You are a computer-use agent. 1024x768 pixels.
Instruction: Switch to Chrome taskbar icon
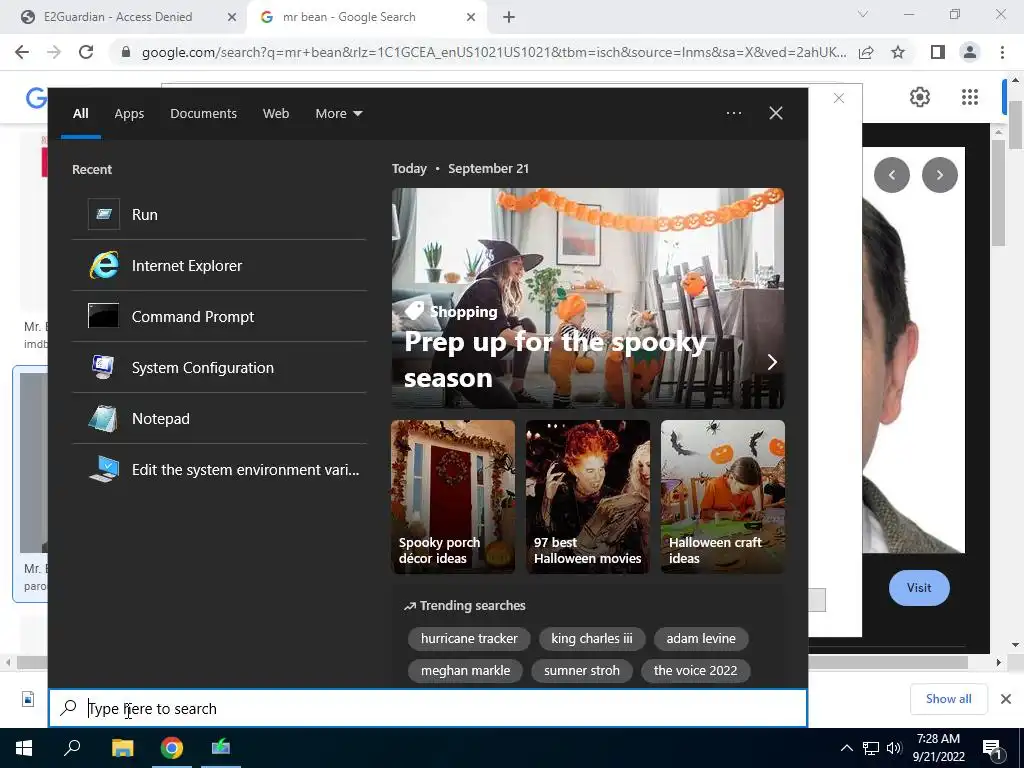click(172, 748)
